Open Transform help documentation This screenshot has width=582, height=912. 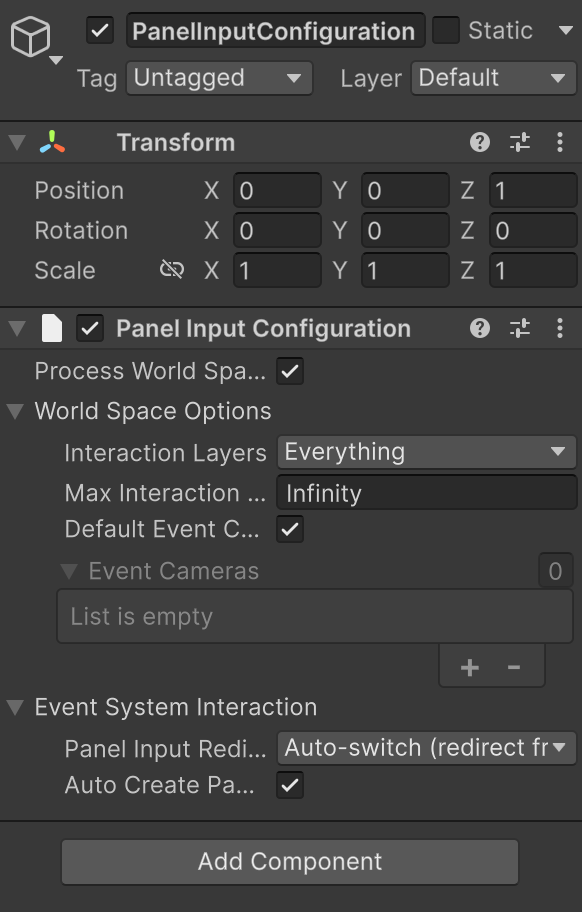(x=479, y=141)
